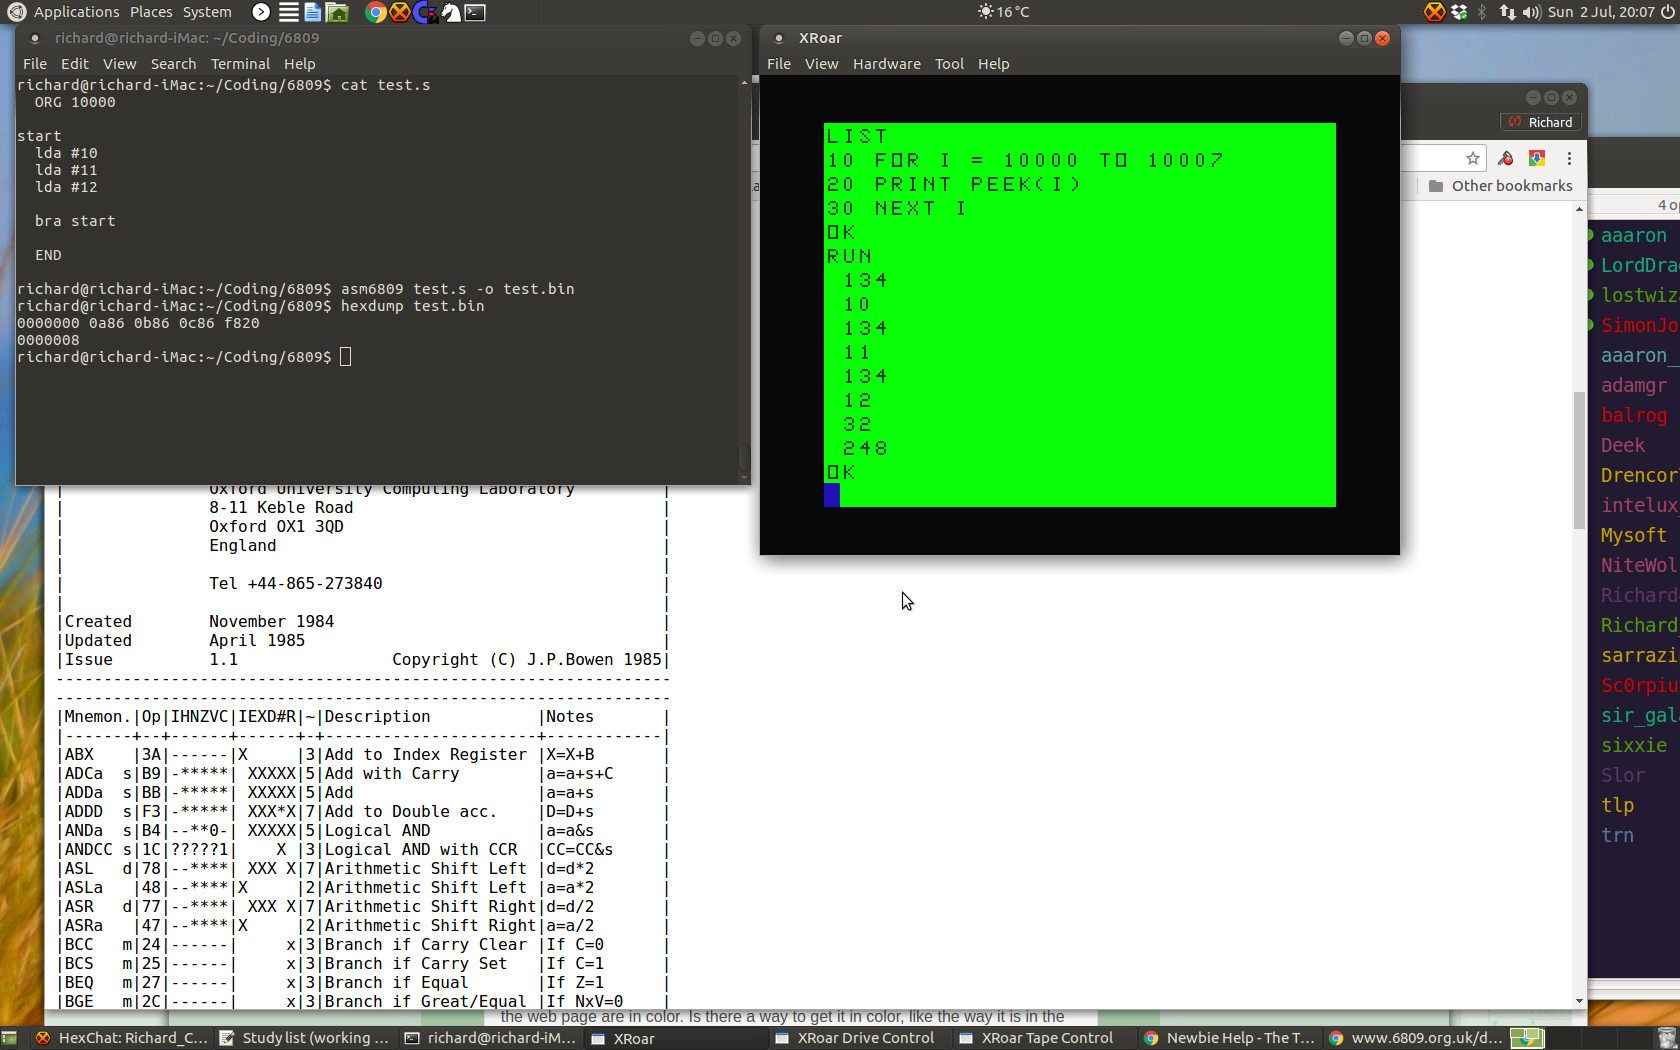Screen dimensions: 1680x1050
Task: Open the XRoar Tool menu
Action: (949, 64)
